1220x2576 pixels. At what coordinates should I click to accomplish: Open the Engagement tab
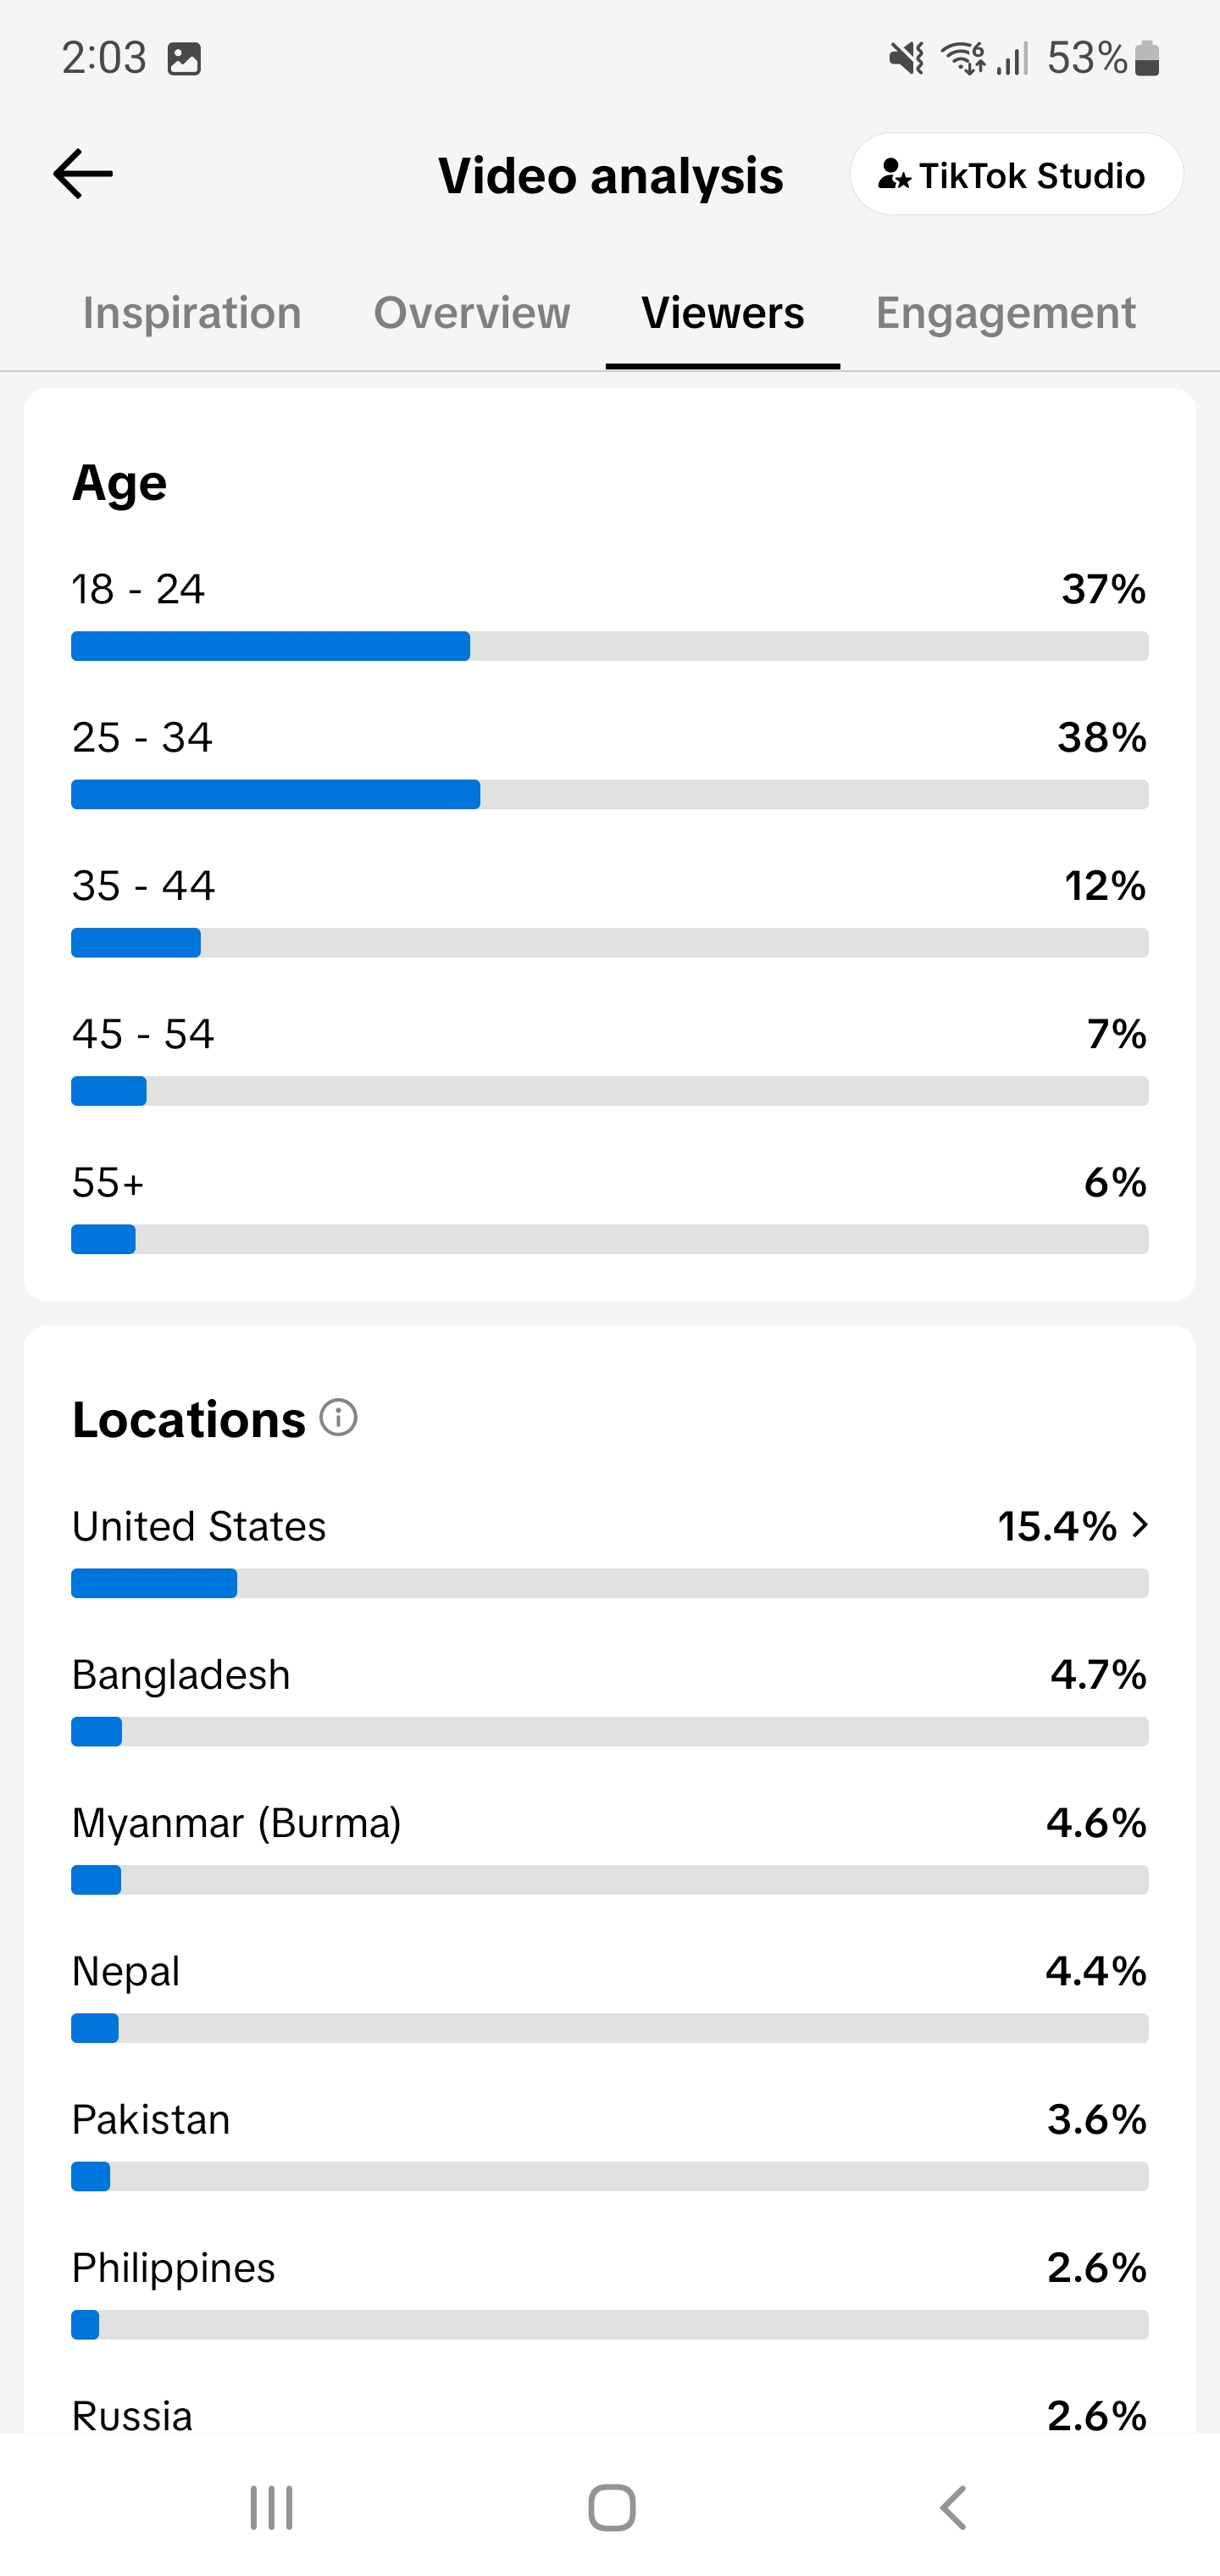[x=1005, y=313]
